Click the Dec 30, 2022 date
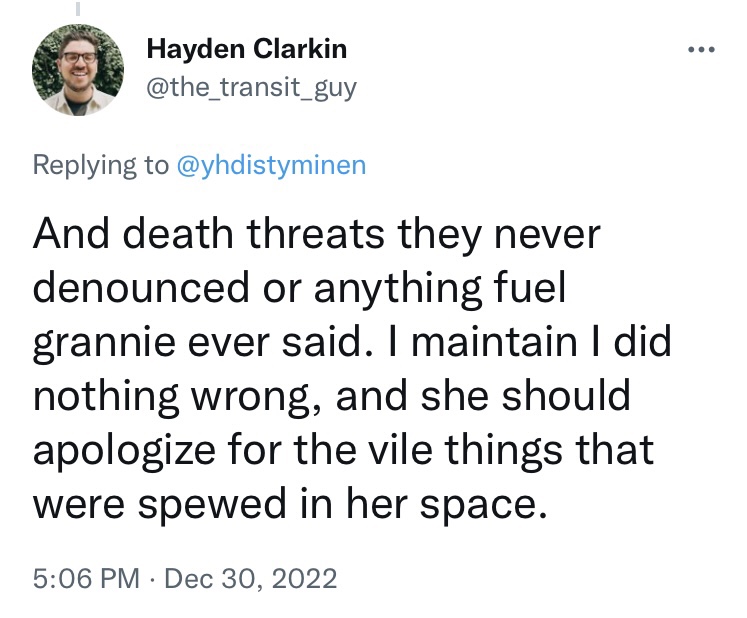The image size is (747, 618). (x=252, y=577)
